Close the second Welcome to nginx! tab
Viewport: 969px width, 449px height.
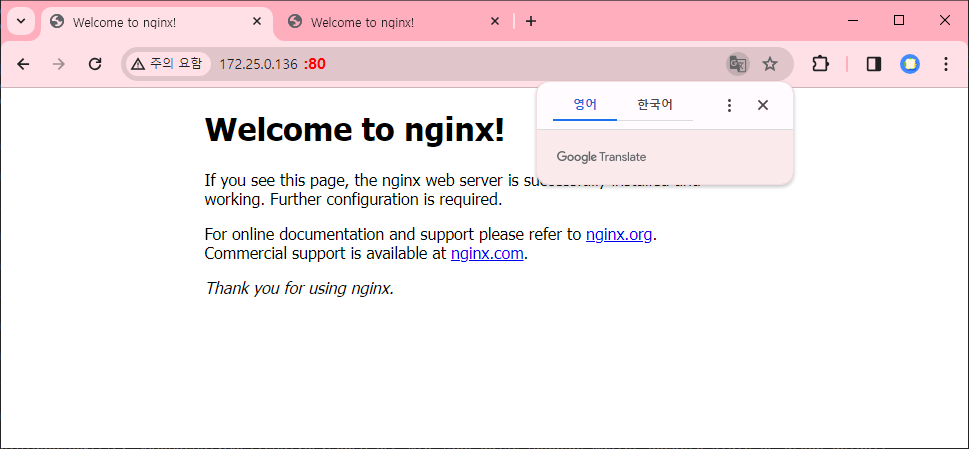coord(494,22)
